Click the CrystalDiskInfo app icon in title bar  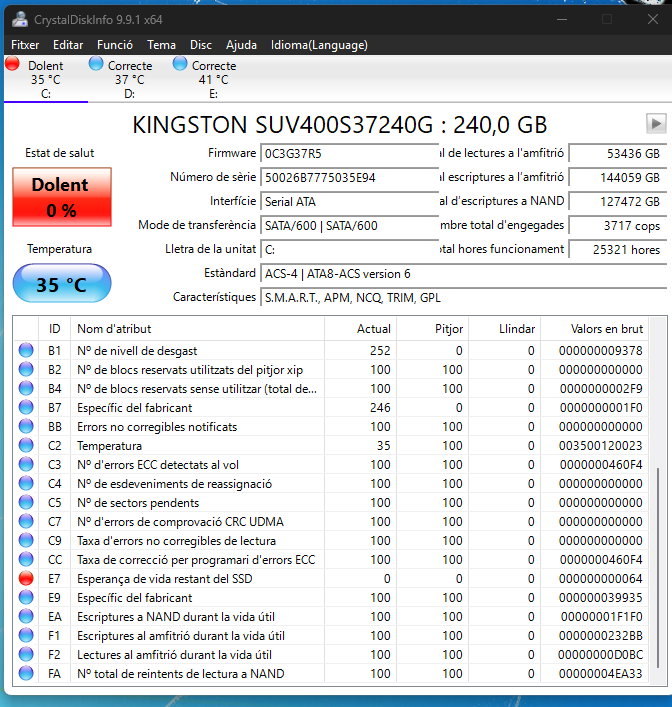[x=20, y=19]
